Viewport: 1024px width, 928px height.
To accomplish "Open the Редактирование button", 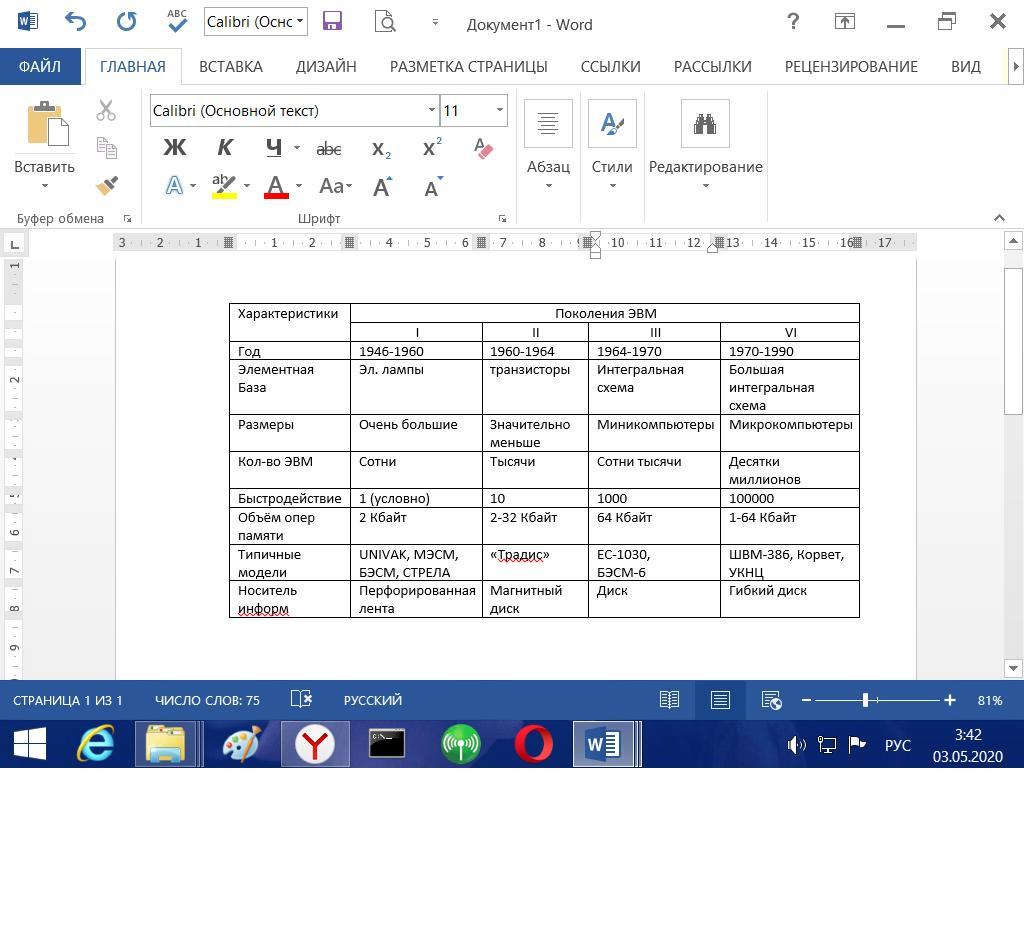I will pyautogui.click(x=705, y=145).
